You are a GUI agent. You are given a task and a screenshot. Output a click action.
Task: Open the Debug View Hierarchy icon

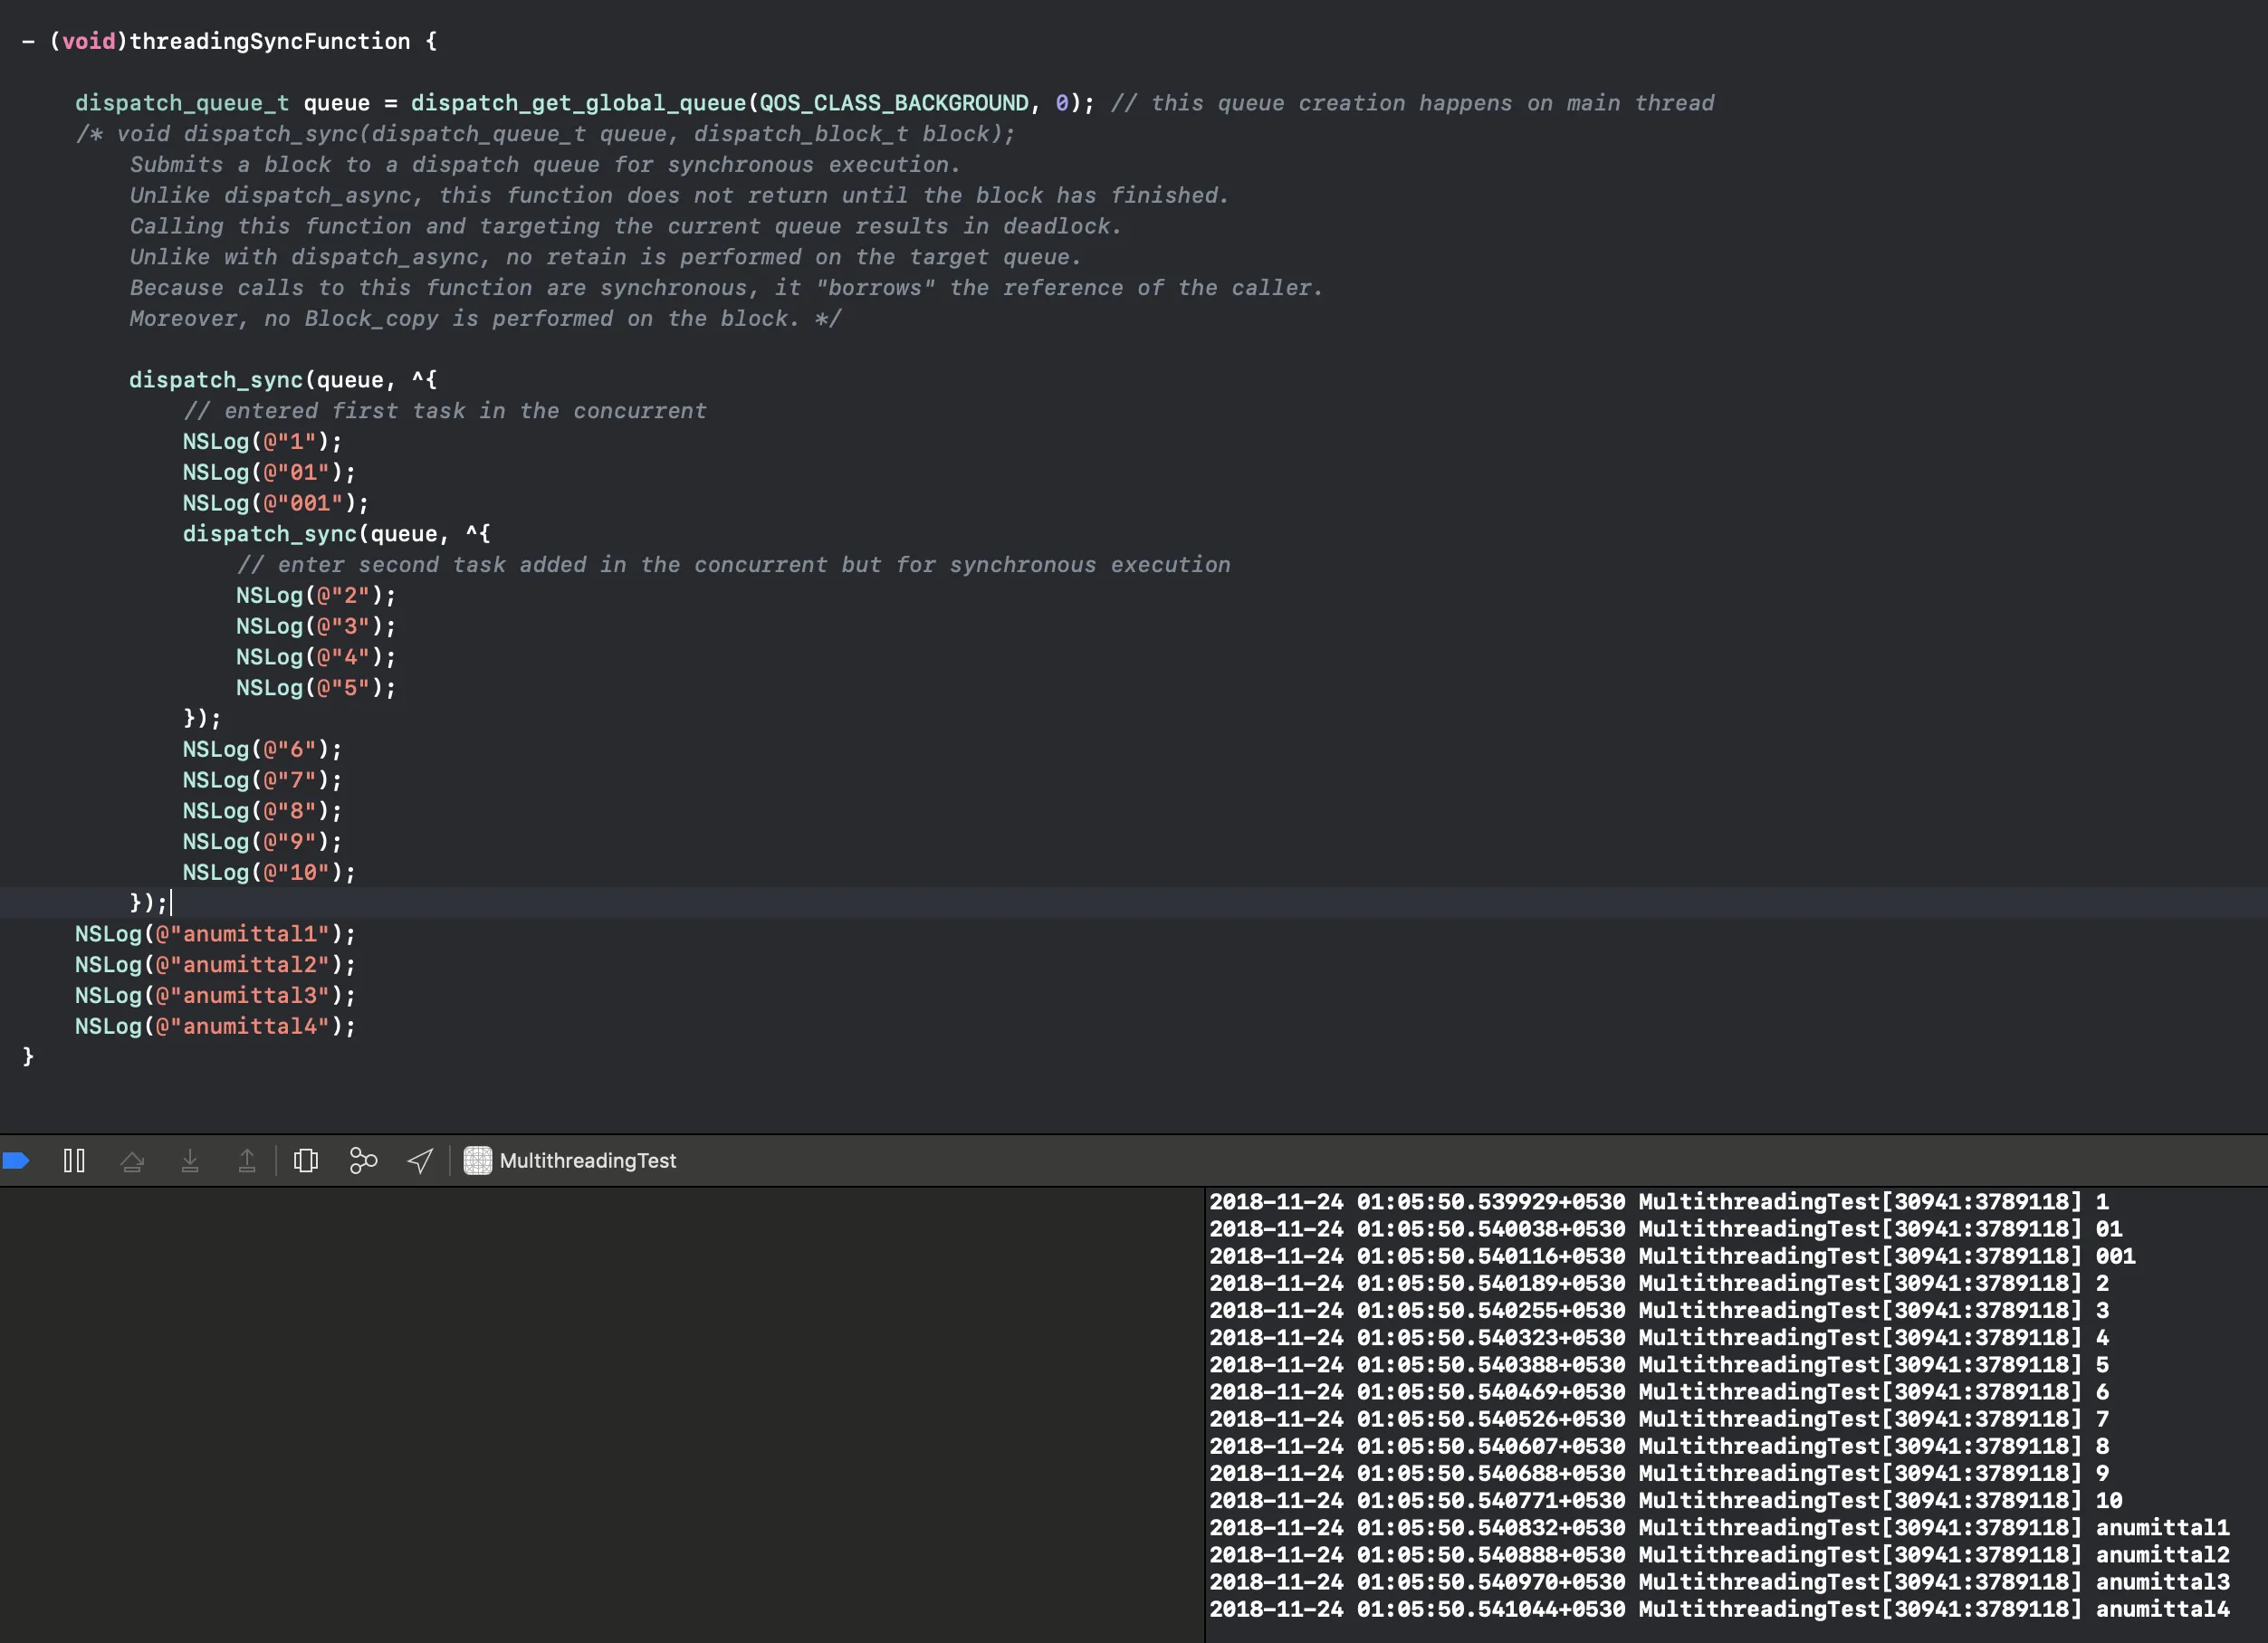pos(306,1160)
